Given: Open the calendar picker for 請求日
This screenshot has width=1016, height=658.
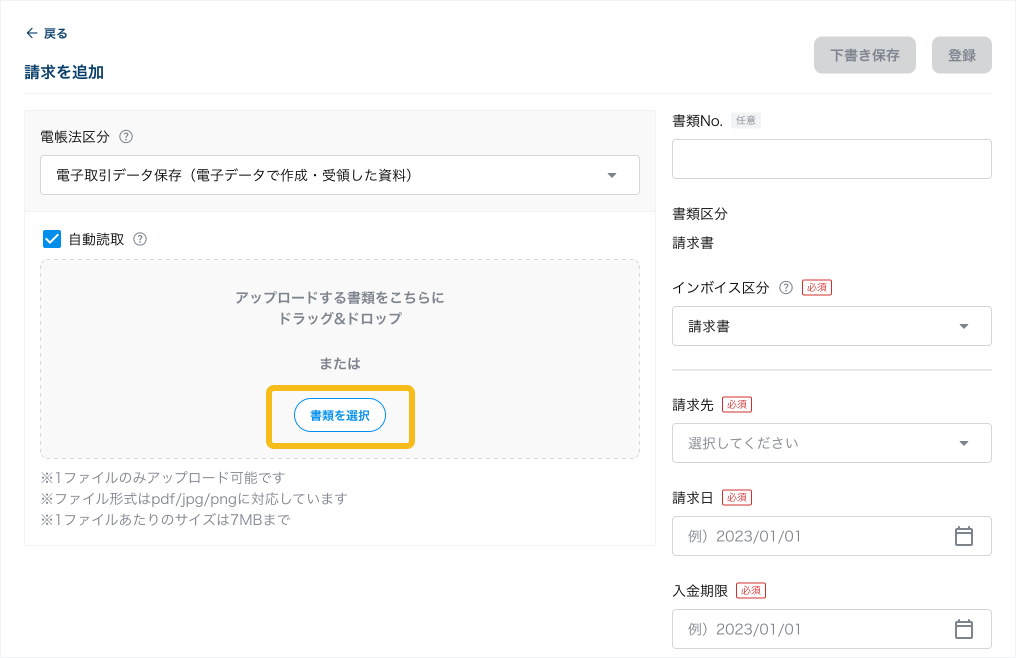Looking at the screenshot, I should [963, 536].
